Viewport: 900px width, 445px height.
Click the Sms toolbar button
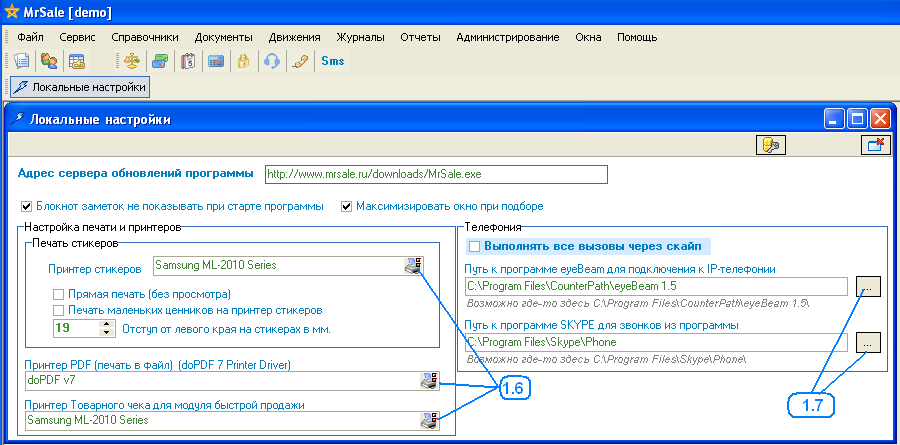[x=332, y=61]
